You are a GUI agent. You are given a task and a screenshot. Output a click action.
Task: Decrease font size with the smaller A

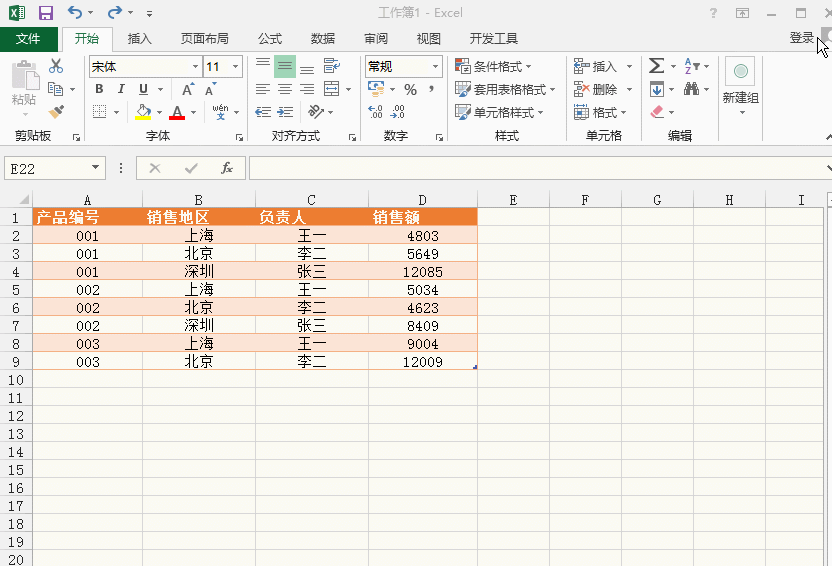(x=211, y=89)
